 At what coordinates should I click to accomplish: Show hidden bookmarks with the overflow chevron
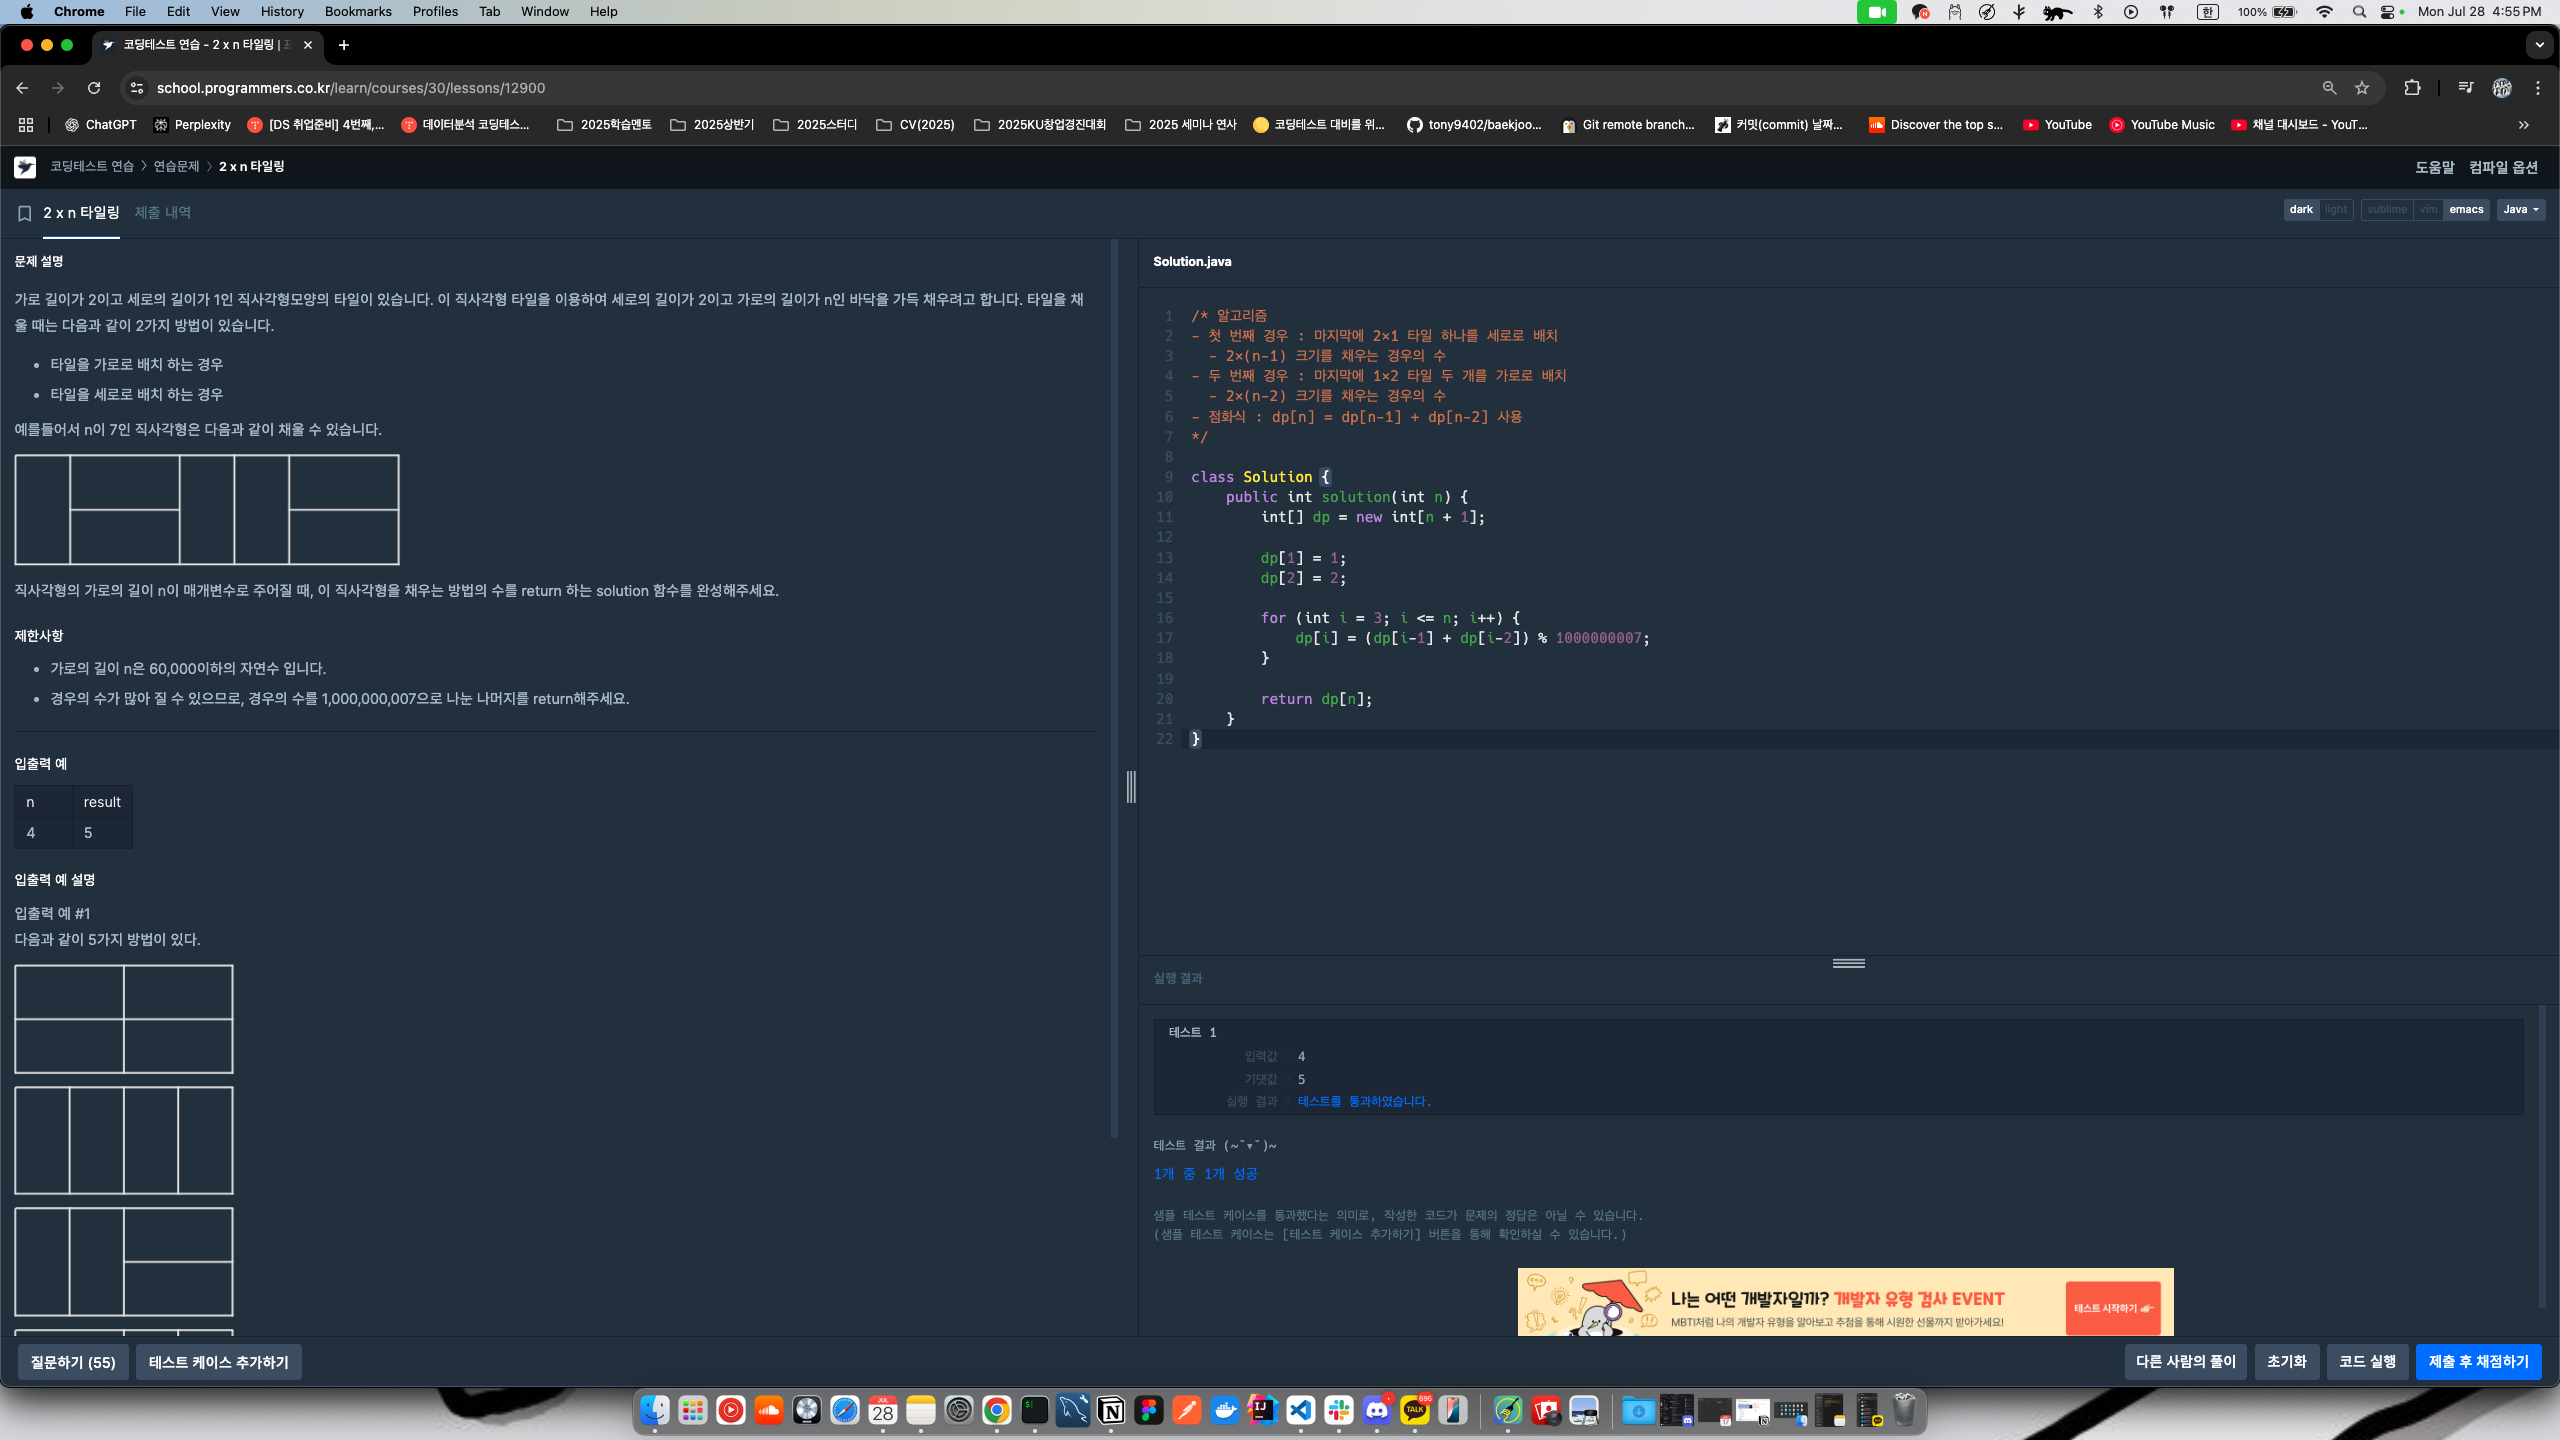pyautogui.click(x=2524, y=125)
